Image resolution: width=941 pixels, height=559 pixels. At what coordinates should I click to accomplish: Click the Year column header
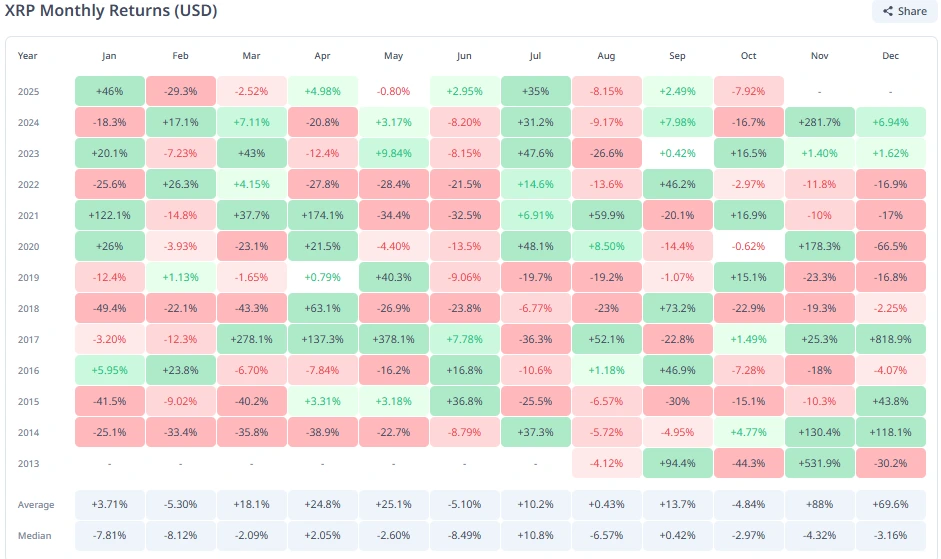point(27,56)
